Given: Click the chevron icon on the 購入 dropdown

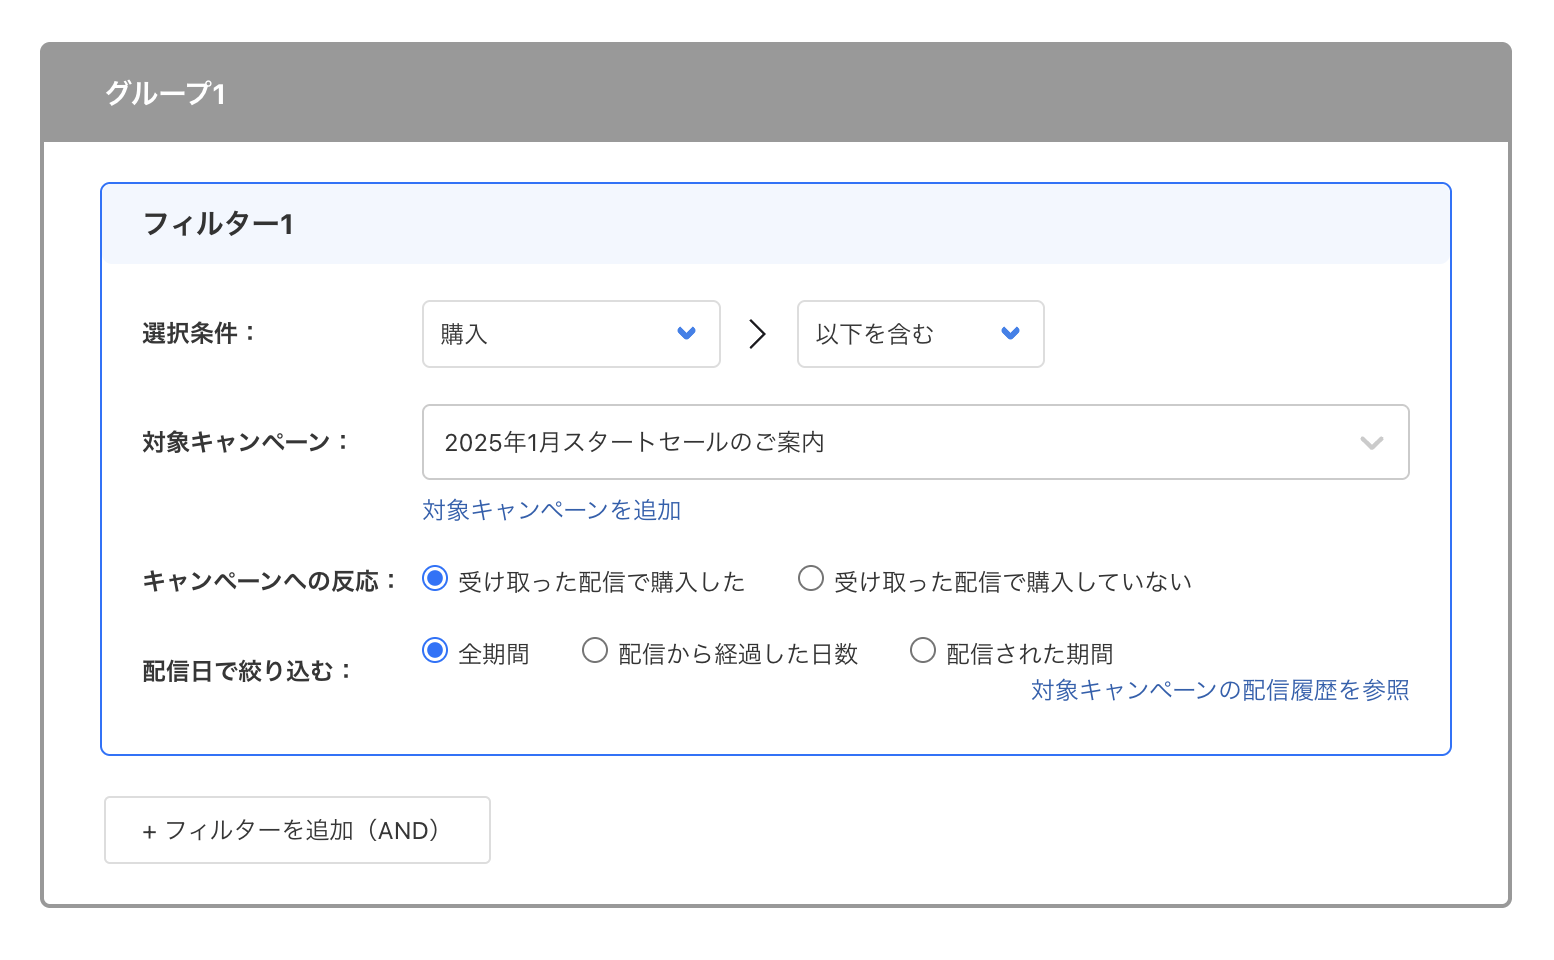Looking at the screenshot, I should (686, 334).
